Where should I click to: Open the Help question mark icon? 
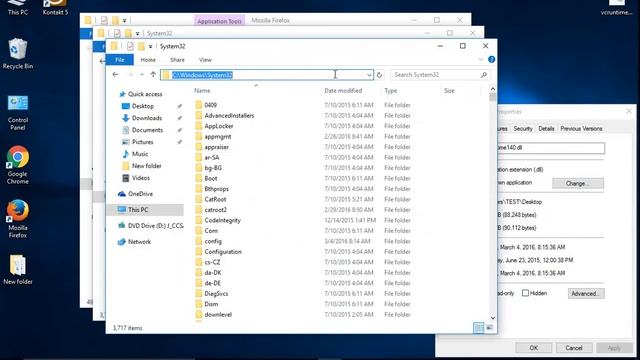pyautogui.click(x=491, y=60)
